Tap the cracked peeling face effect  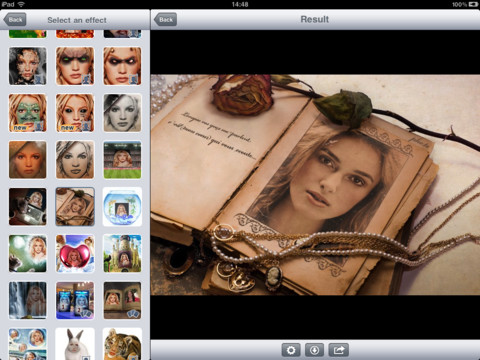point(28,66)
